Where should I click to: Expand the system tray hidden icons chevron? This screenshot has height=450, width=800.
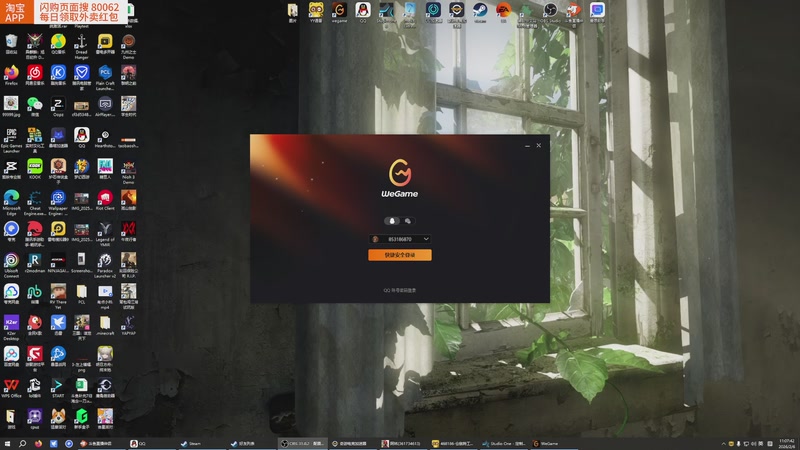click(723, 444)
